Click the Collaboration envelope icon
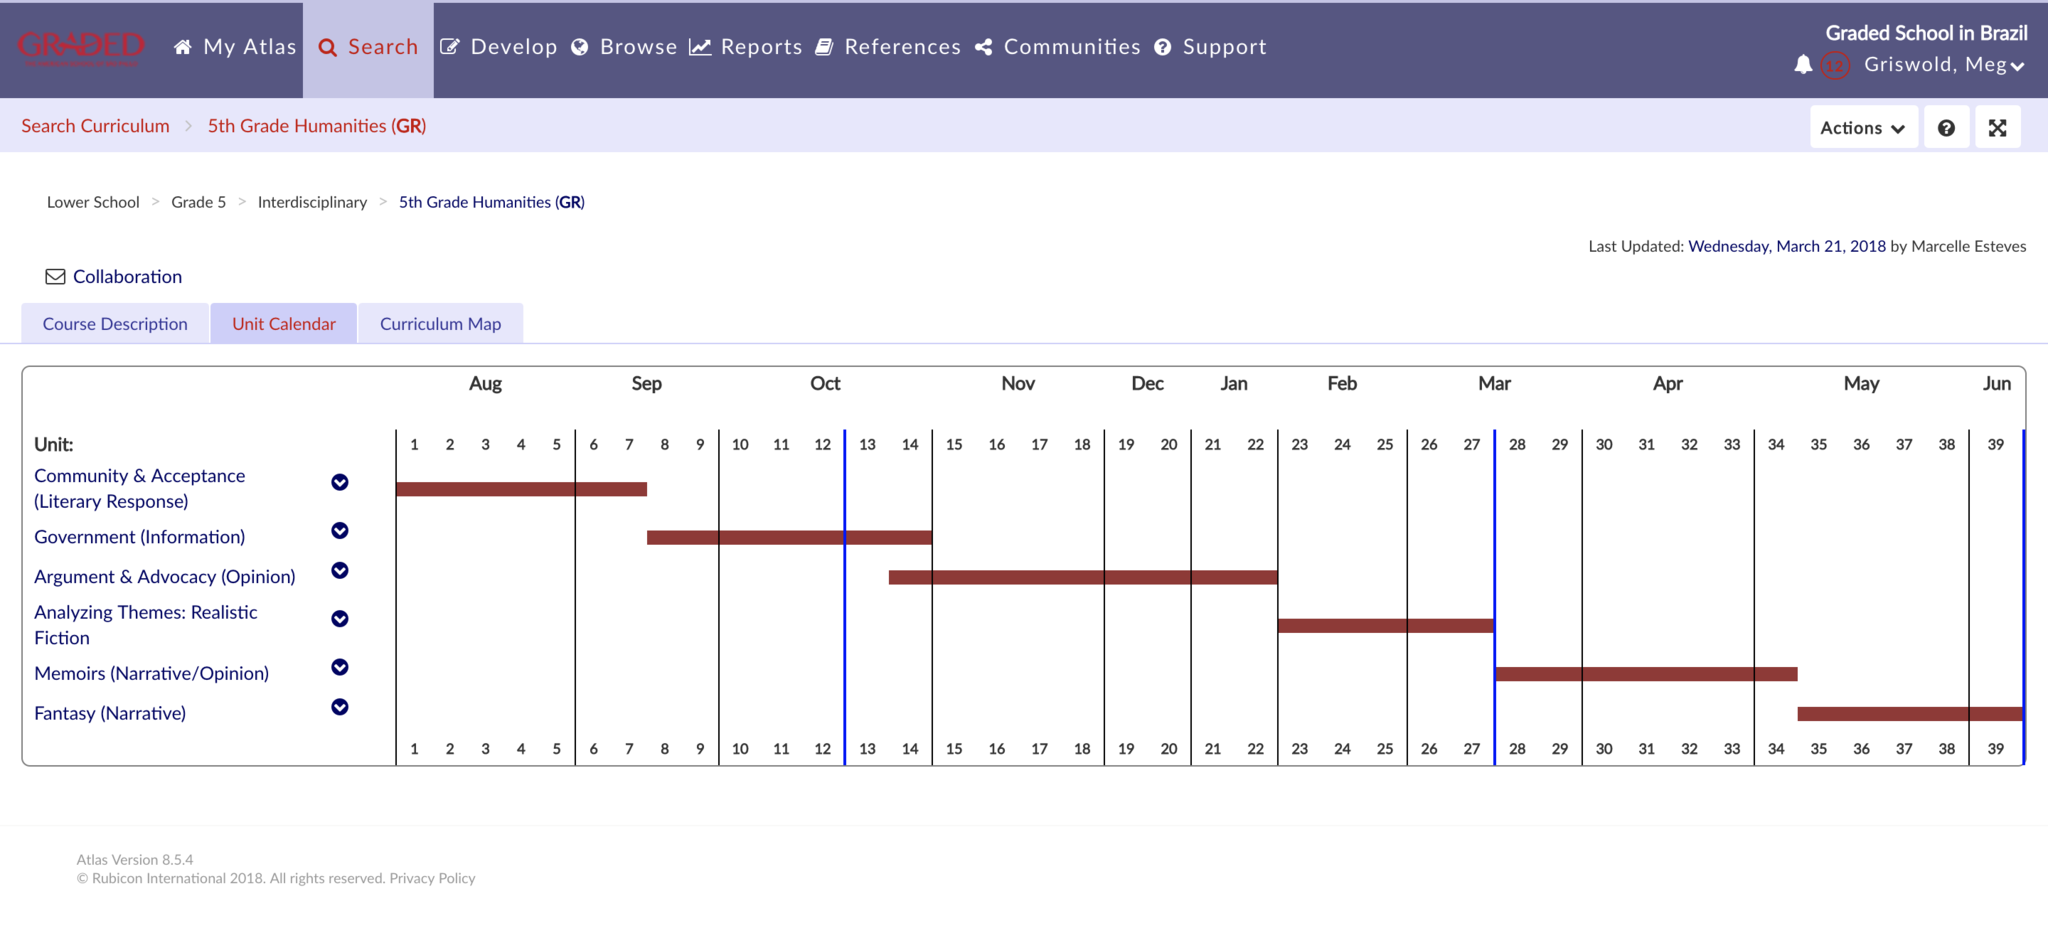 55,277
